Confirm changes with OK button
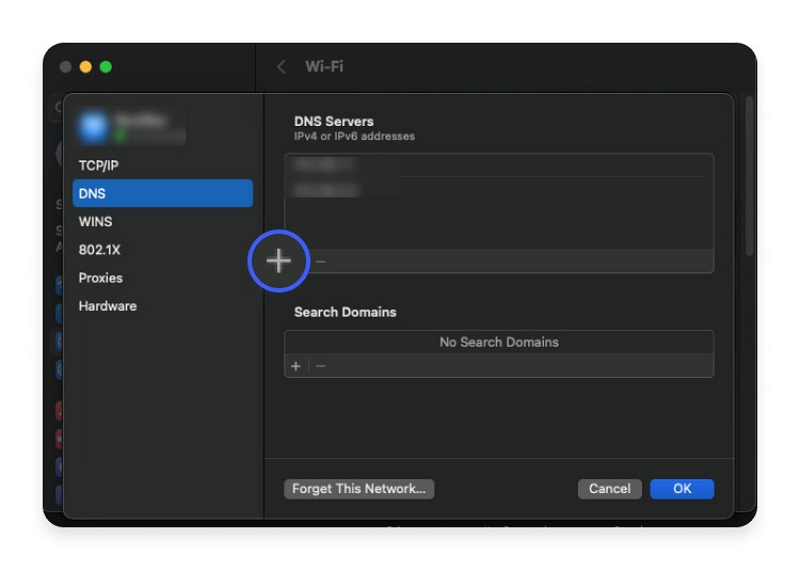The image size is (800, 570). pyautogui.click(x=682, y=488)
